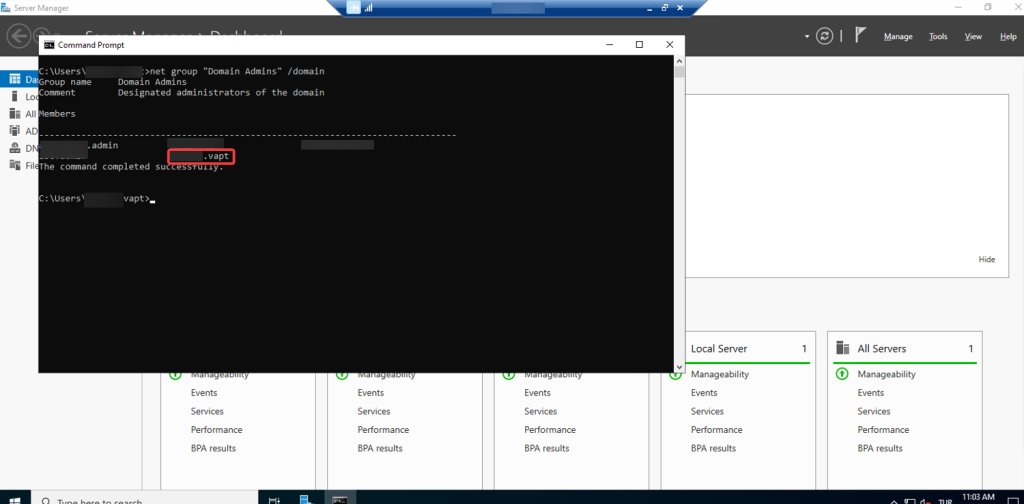
Task: Open the Tools menu
Action: (937, 37)
